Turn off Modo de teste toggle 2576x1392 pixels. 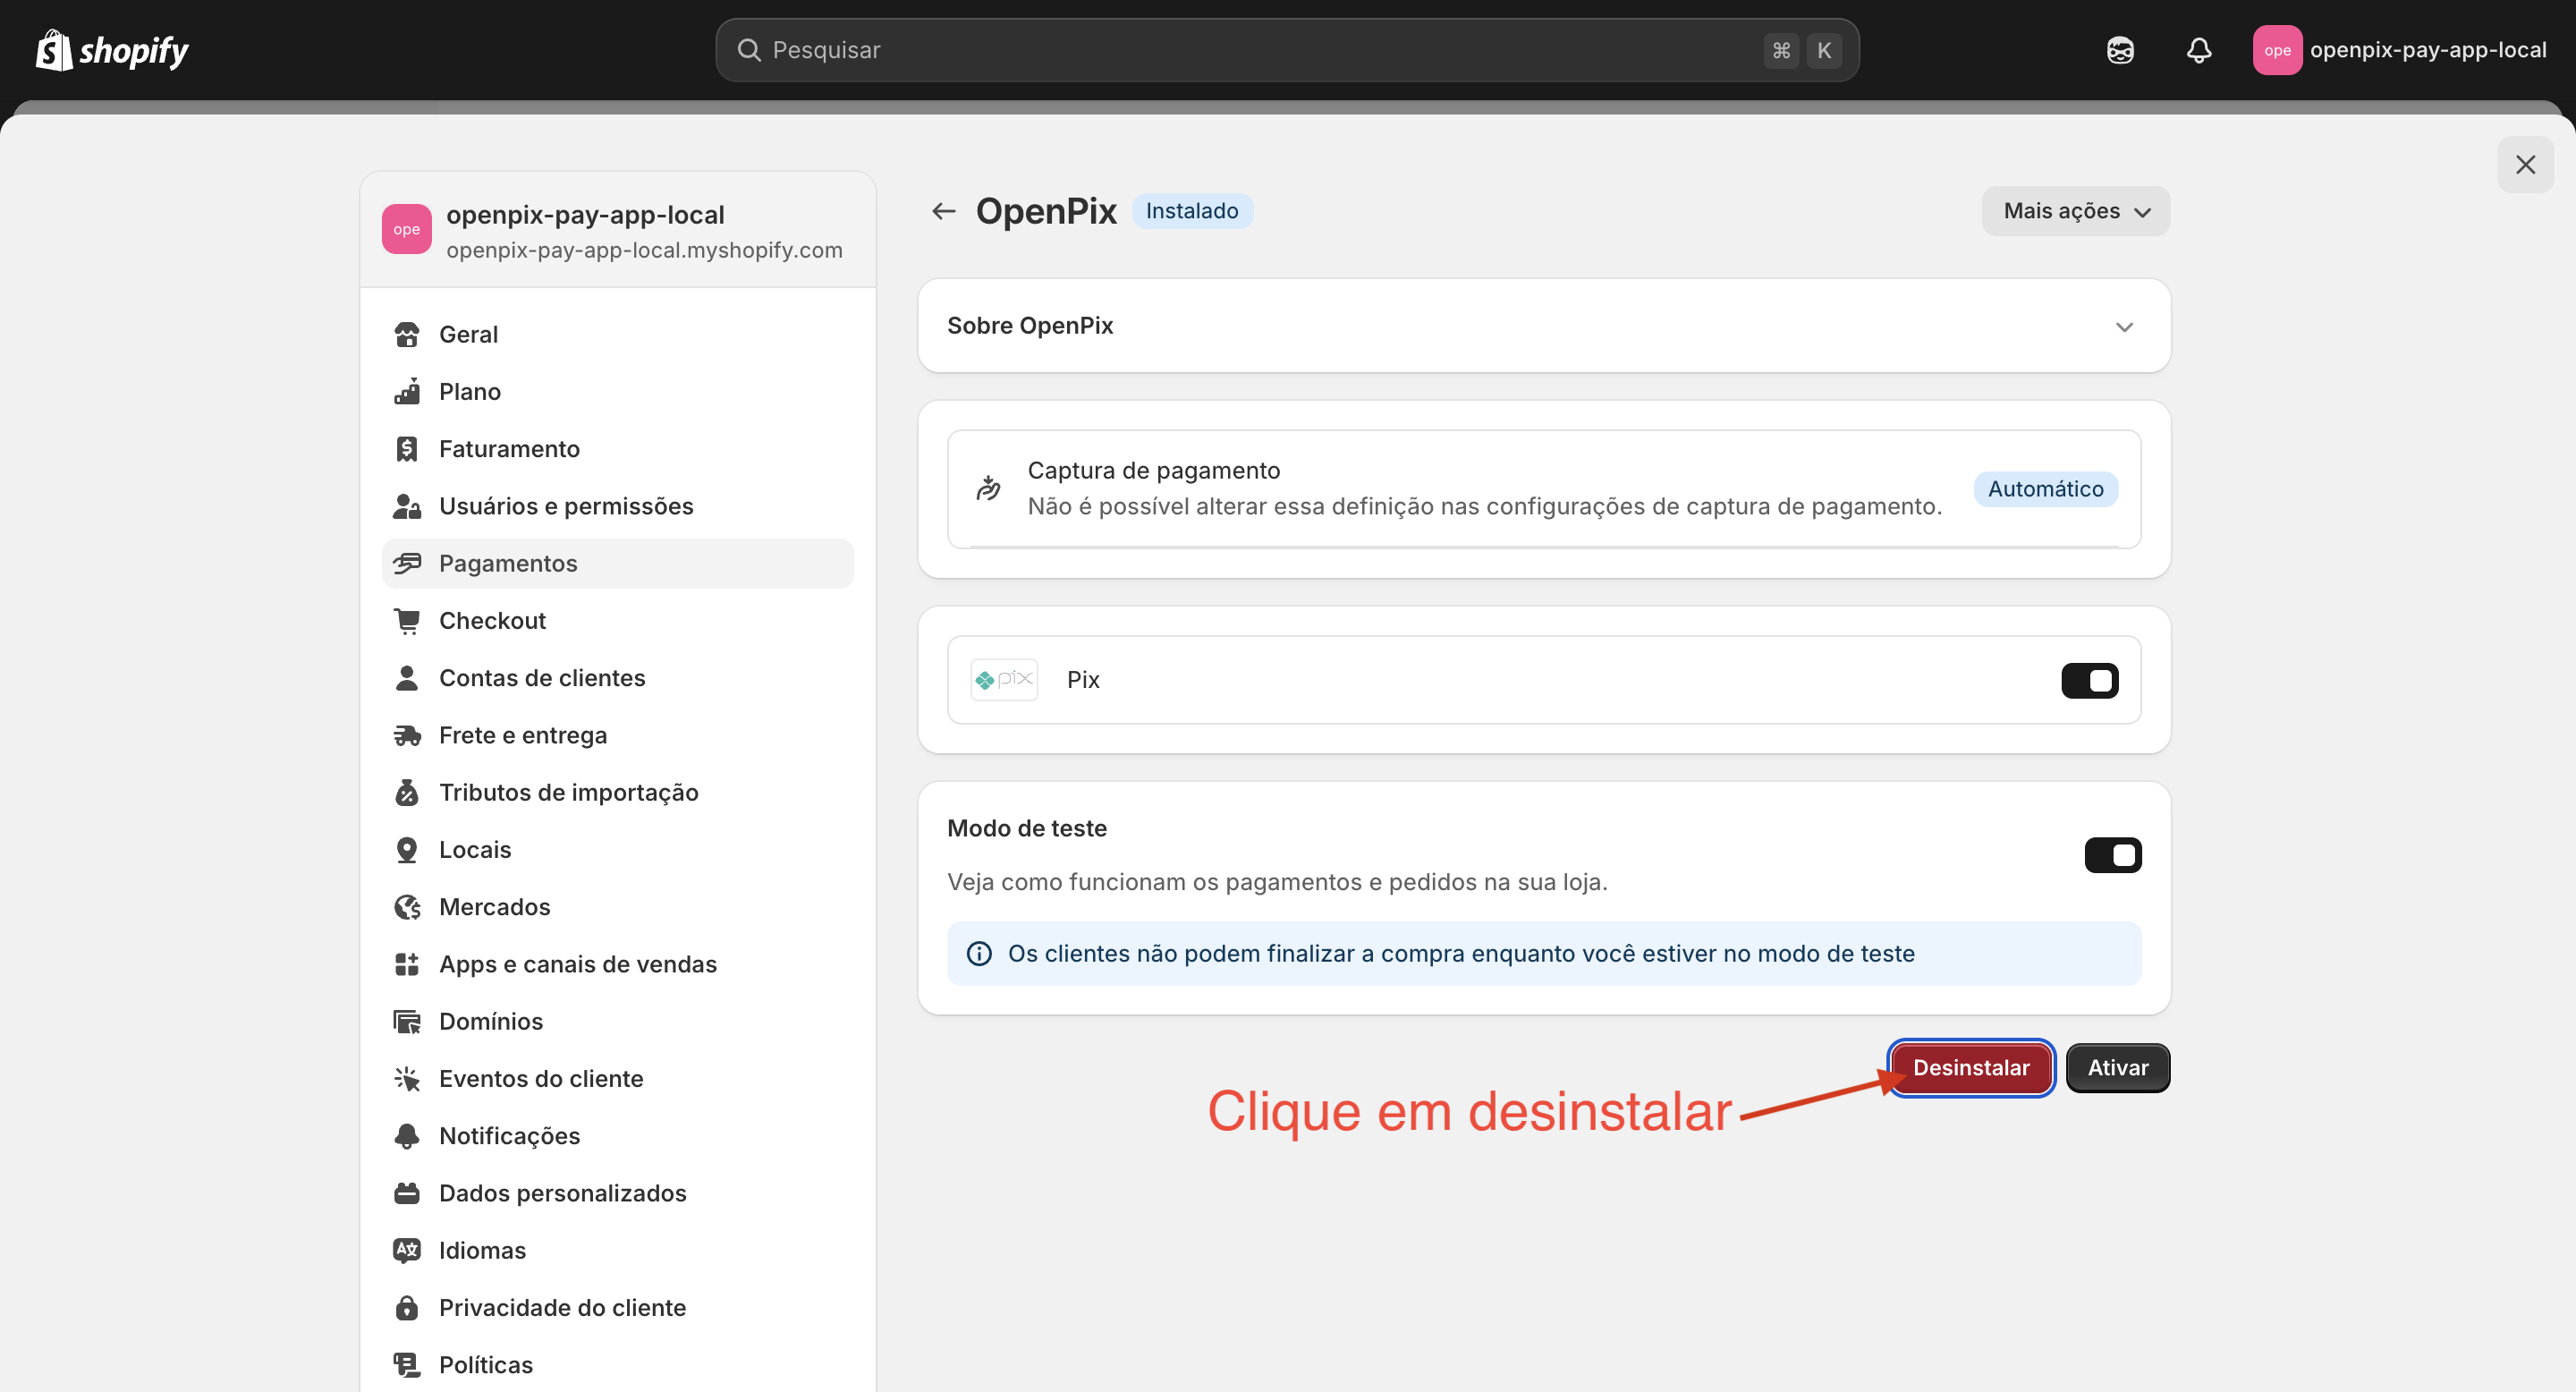click(x=2113, y=855)
